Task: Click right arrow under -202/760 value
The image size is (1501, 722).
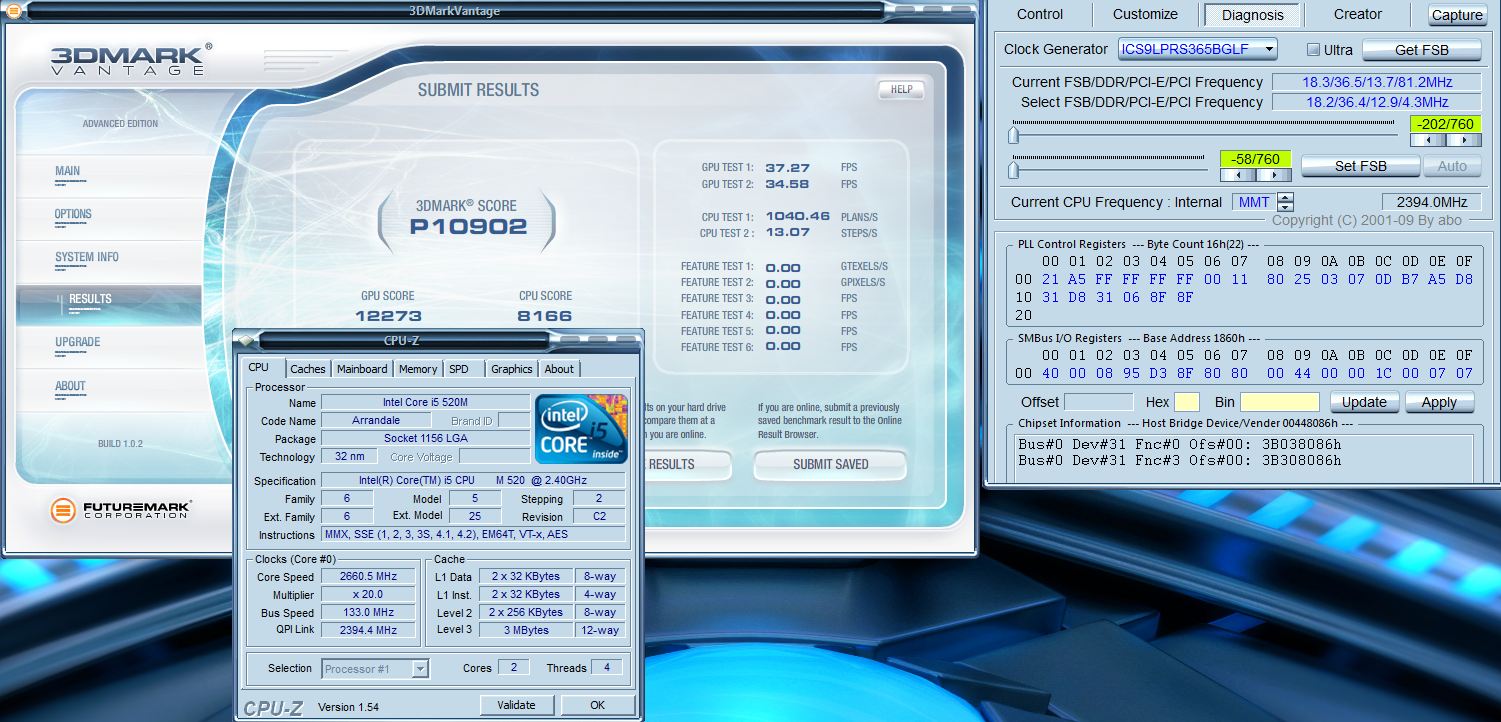Action: click(x=1464, y=140)
